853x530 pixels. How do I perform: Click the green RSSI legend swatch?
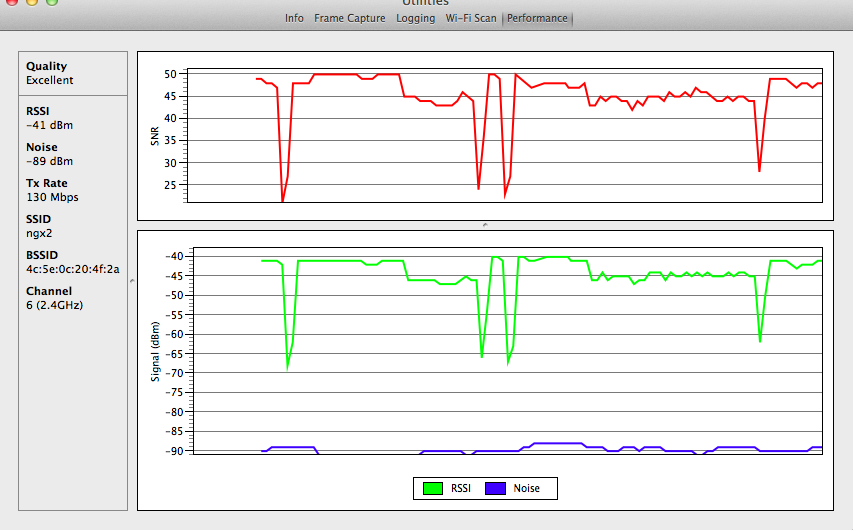pyautogui.click(x=433, y=488)
